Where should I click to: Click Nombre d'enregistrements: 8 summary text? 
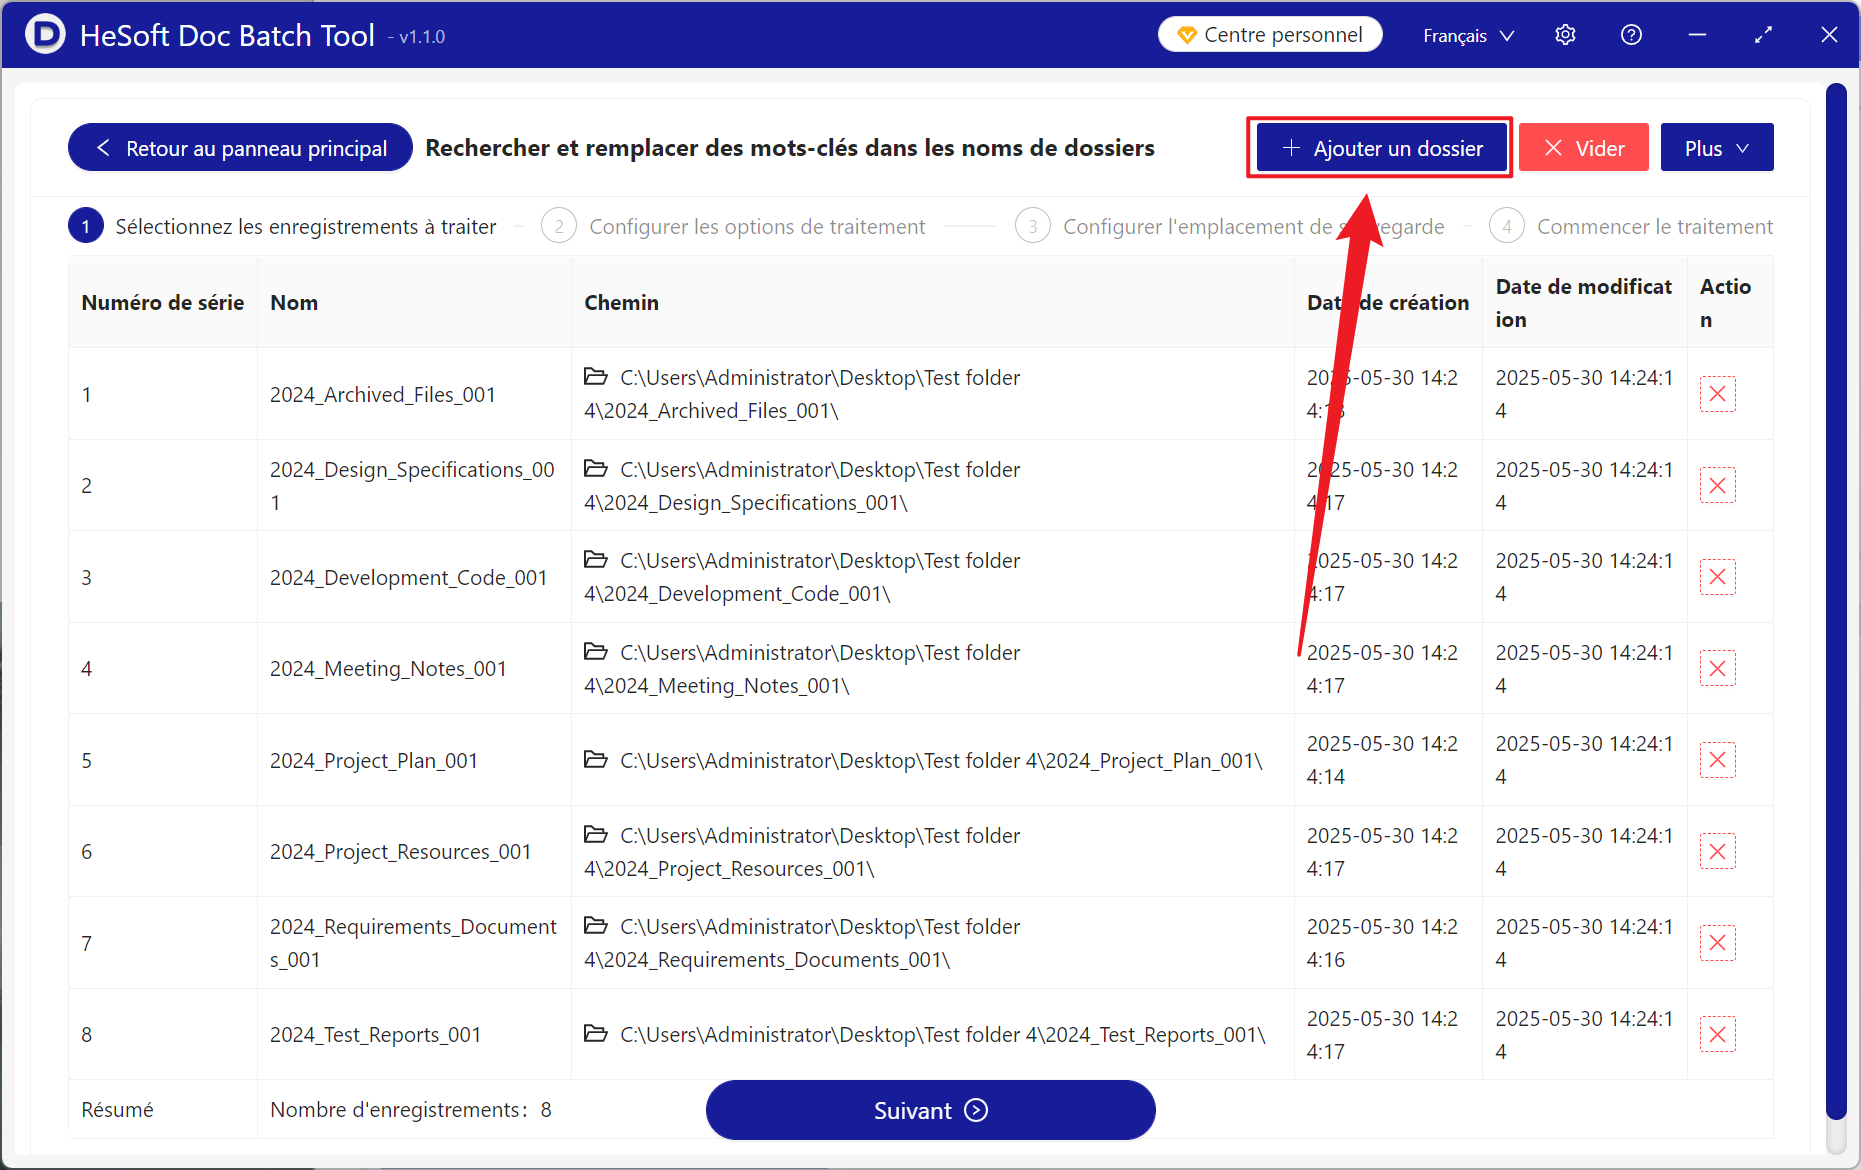[411, 1110]
